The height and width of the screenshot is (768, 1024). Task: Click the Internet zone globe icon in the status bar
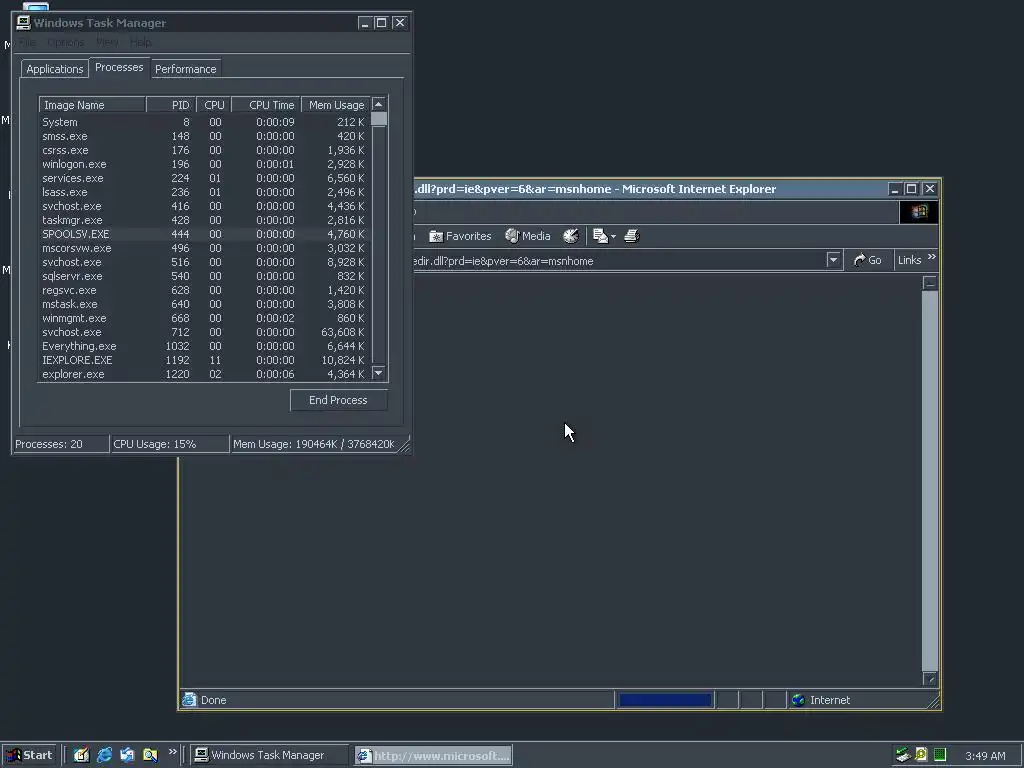[x=798, y=700]
